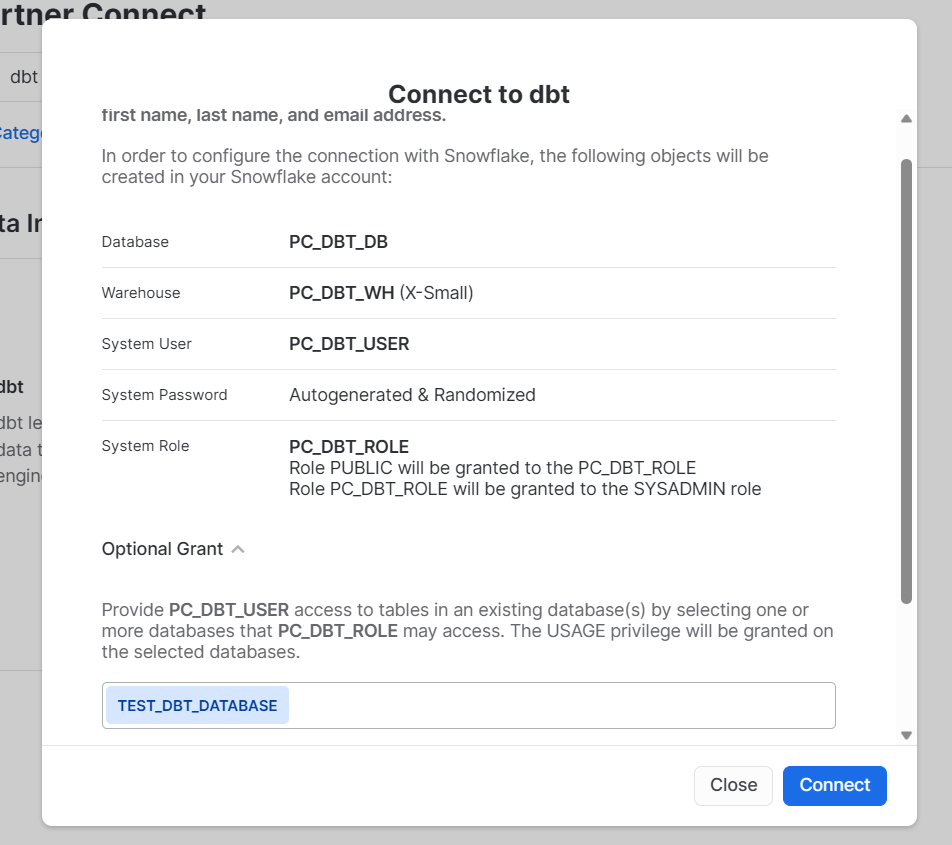
Task: Click the scroll up arrow in dialog
Action: 906,119
